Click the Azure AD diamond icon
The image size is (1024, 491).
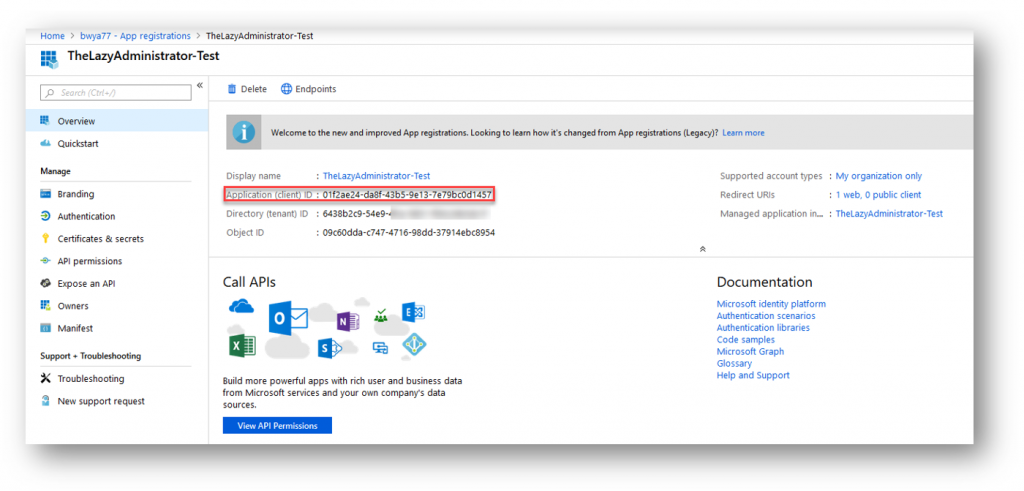click(414, 345)
